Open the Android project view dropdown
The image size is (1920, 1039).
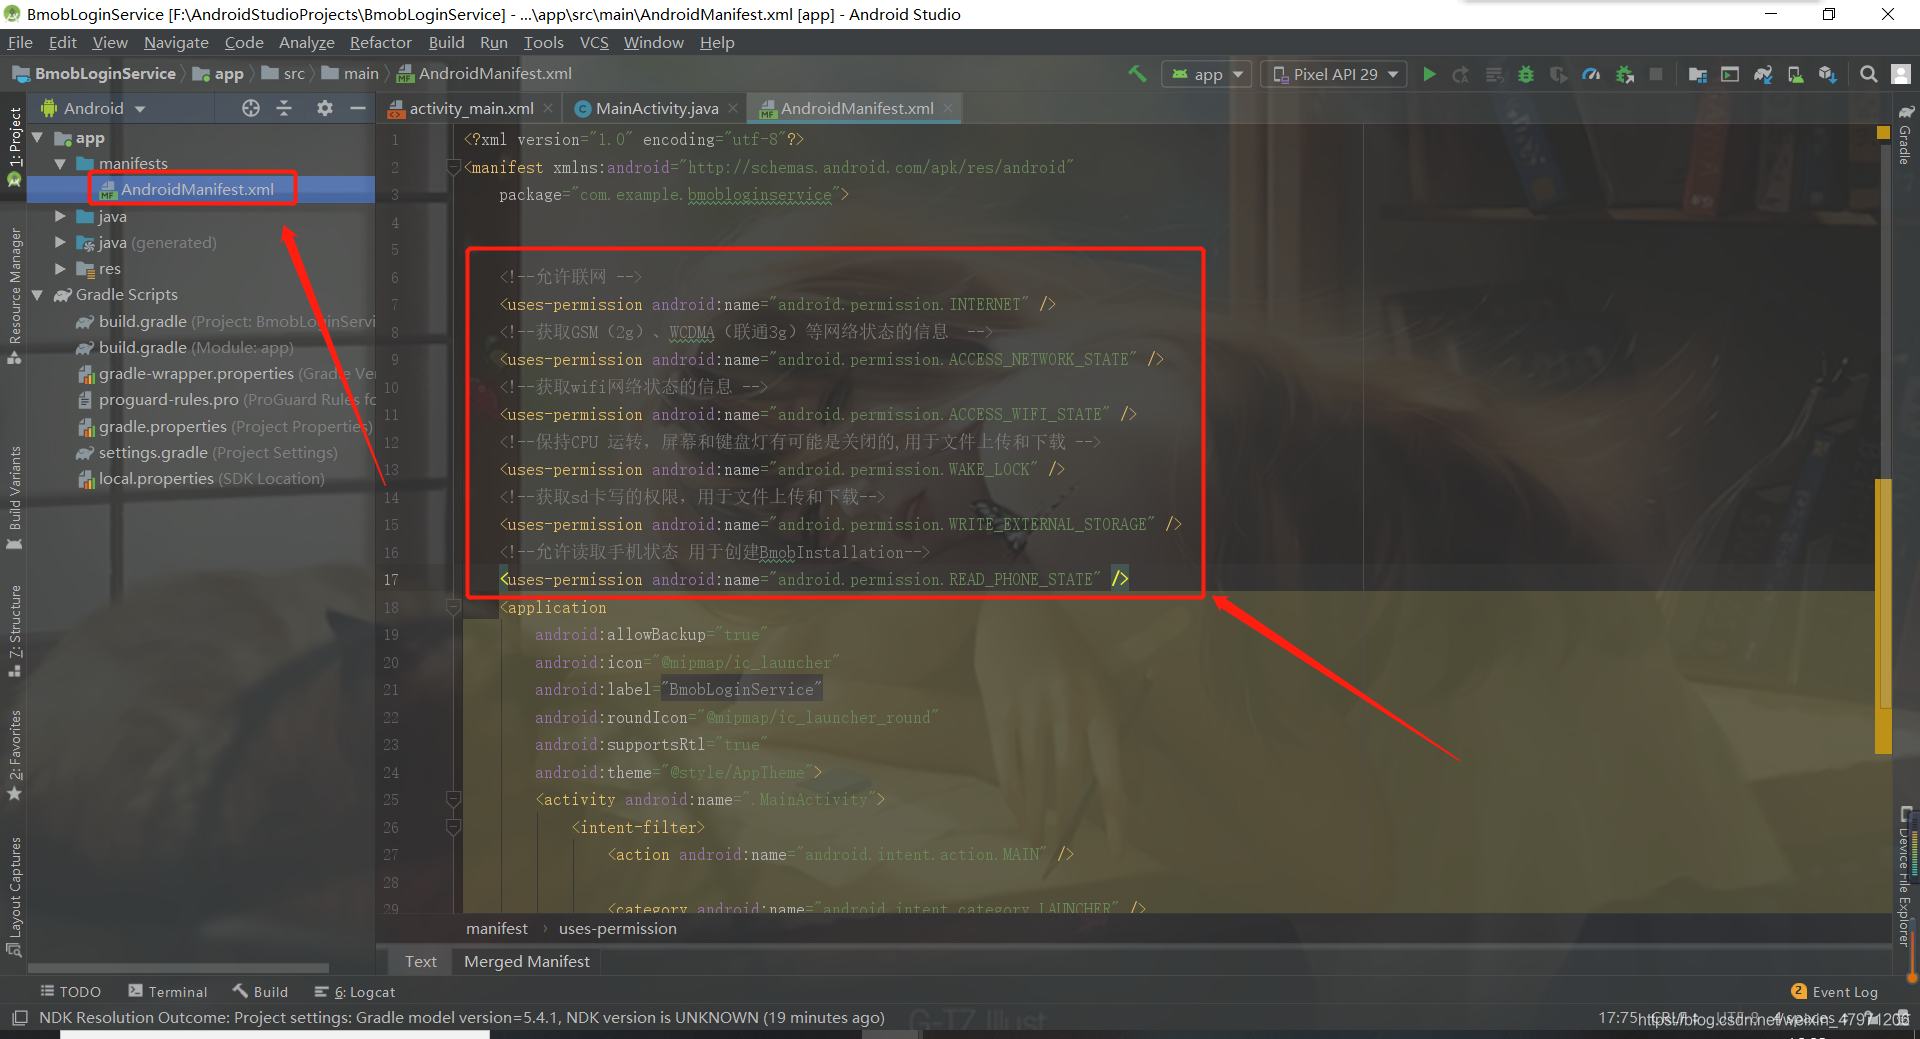(93, 108)
